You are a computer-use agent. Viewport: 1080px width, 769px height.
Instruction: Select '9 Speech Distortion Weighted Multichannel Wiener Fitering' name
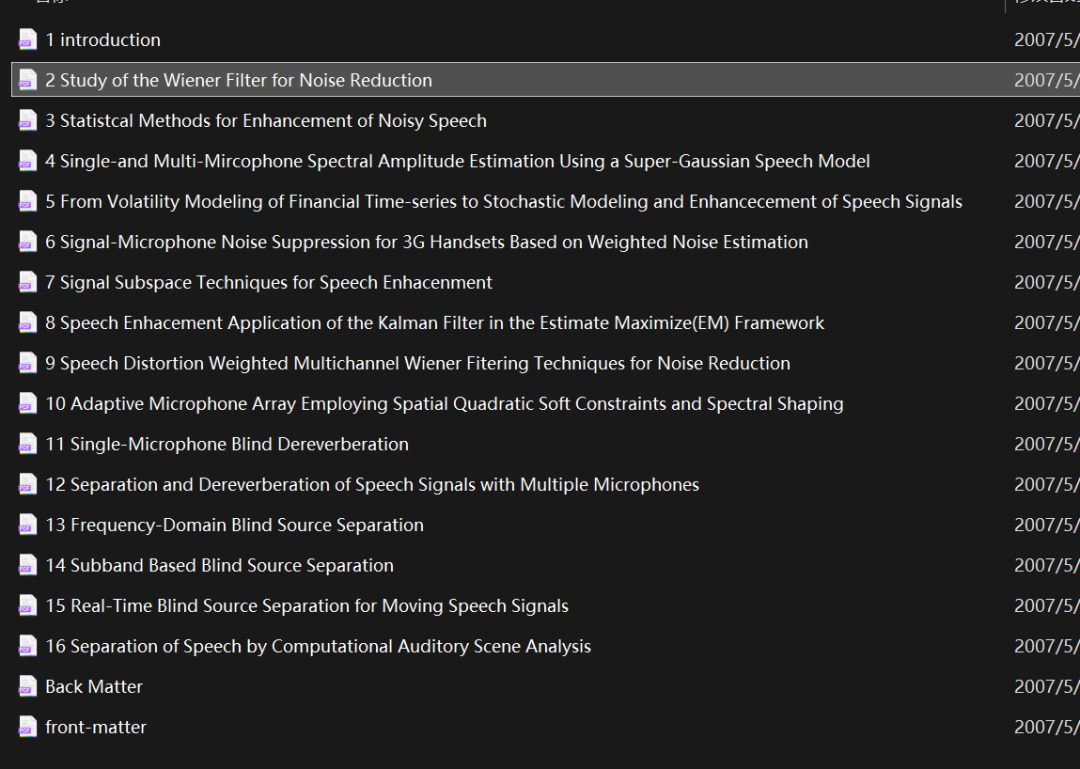(x=418, y=363)
